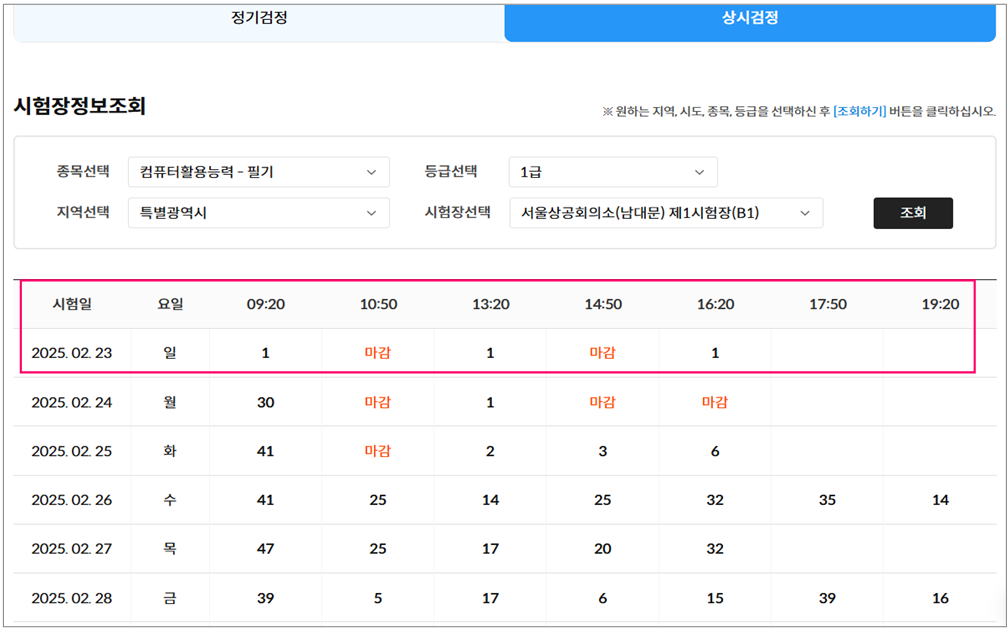This screenshot has width=1008, height=630.
Task: Click seat count 39 for 02. 28 at 17:50
Action: [x=827, y=598]
